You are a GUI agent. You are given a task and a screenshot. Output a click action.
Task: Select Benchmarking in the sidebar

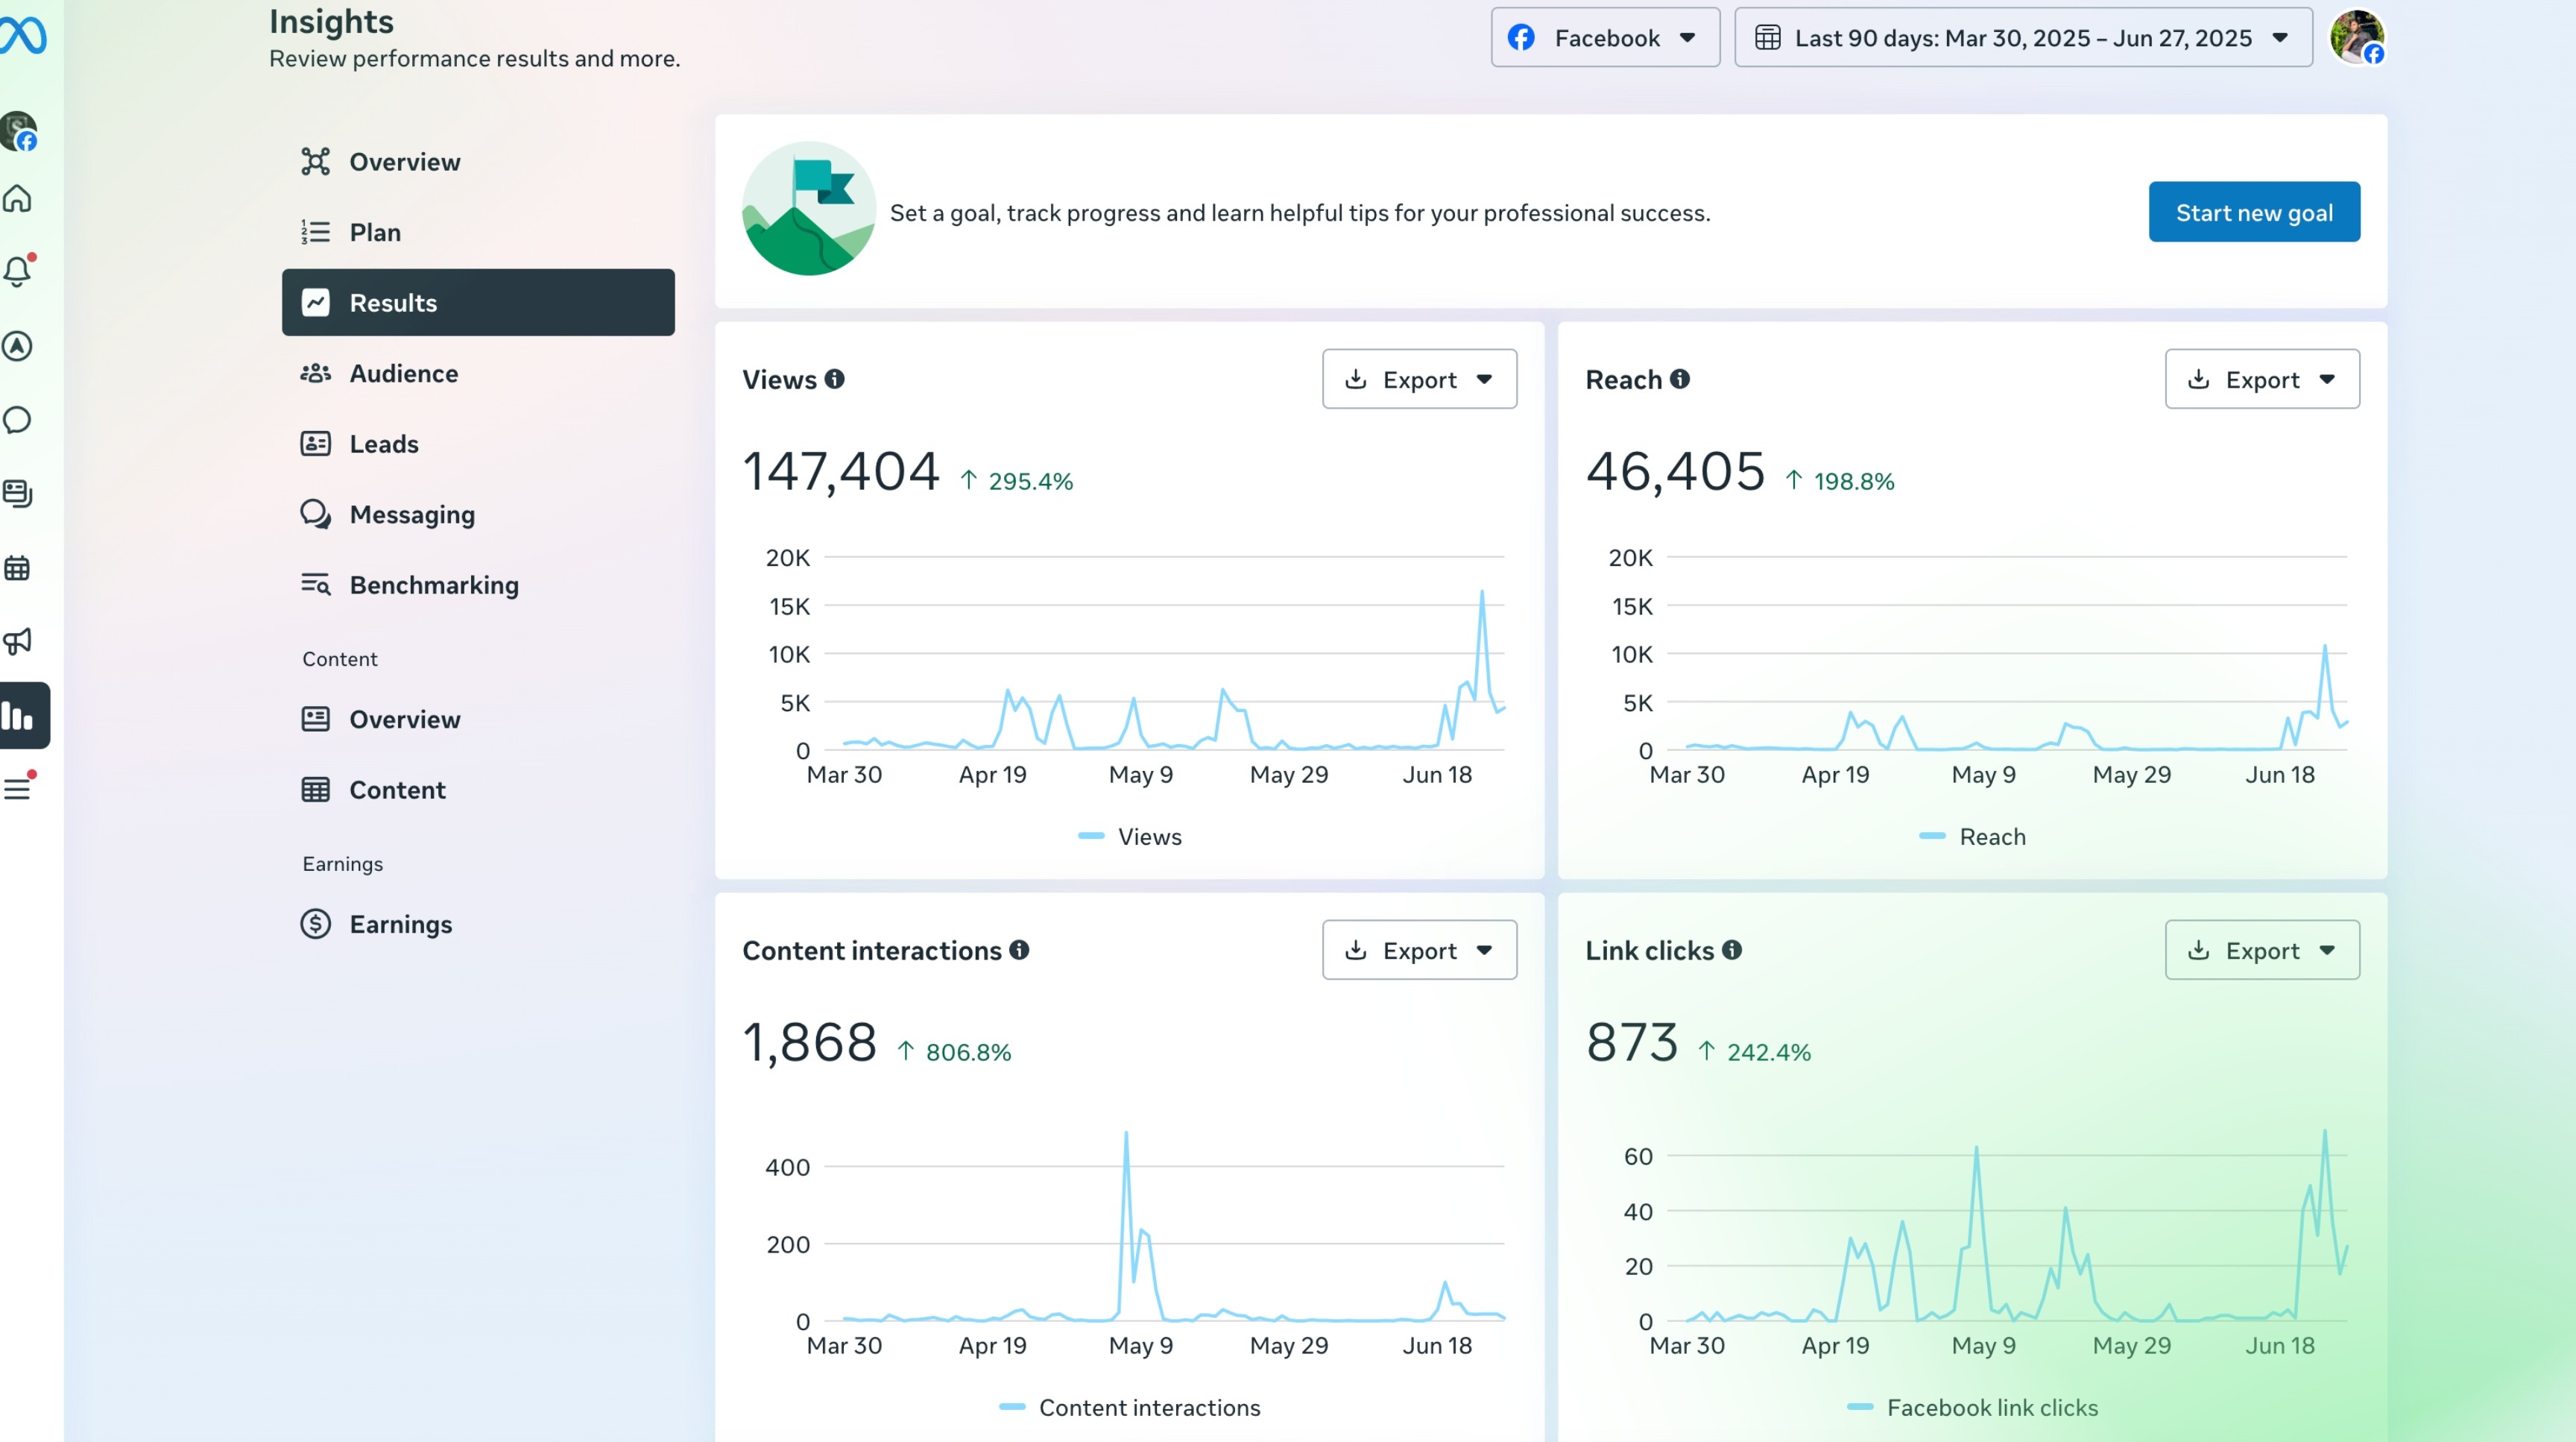click(x=433, y=585)
